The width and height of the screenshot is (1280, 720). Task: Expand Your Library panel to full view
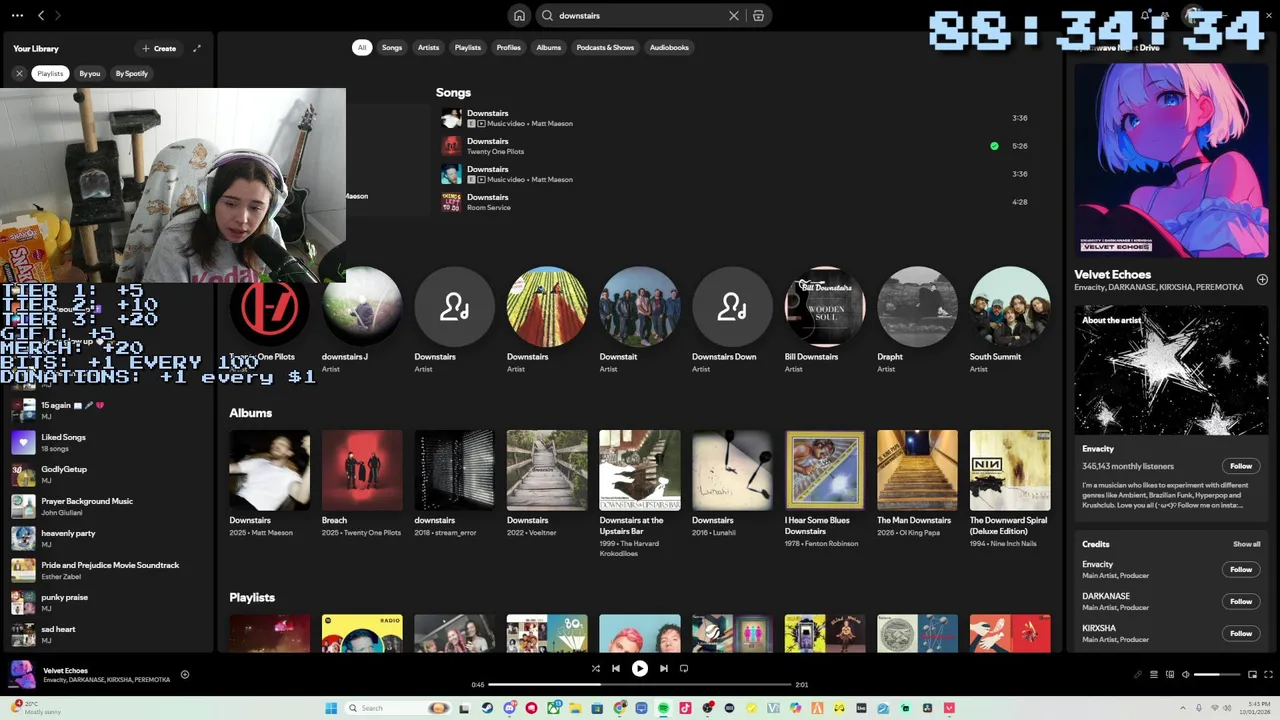tap(197, 48)
